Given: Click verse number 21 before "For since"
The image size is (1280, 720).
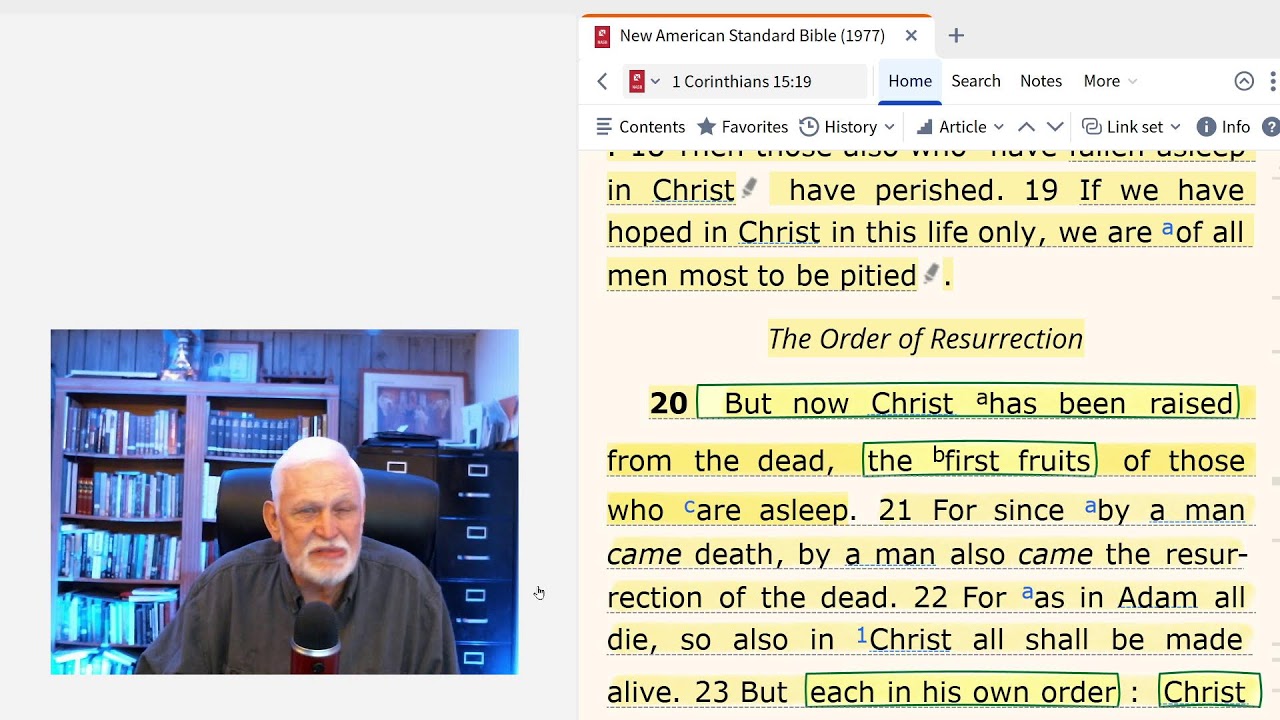Looking at the screenshot, I should 895,510.
